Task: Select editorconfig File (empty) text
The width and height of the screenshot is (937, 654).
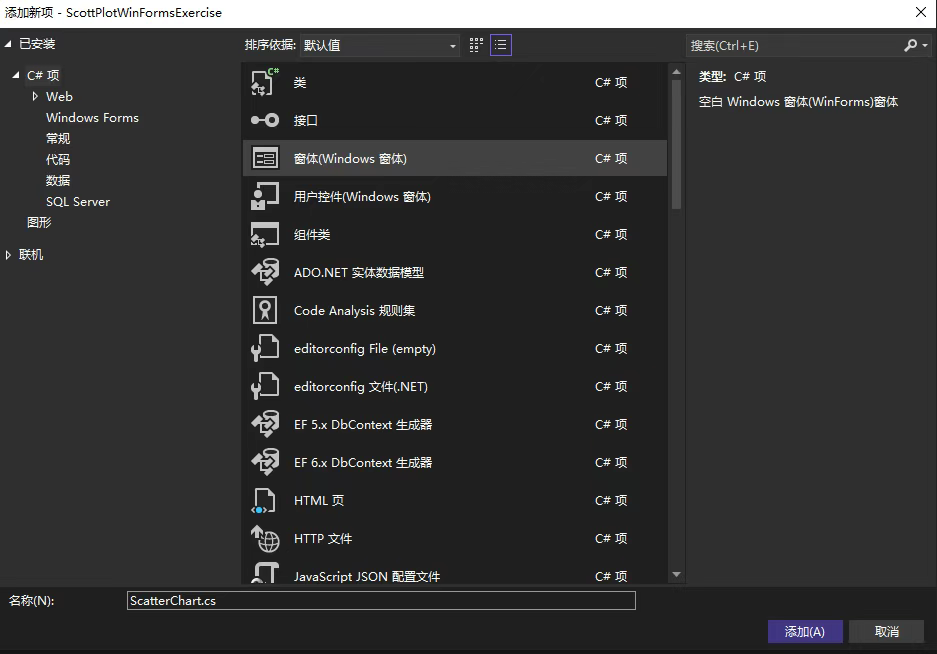Action: pos(365,349)
